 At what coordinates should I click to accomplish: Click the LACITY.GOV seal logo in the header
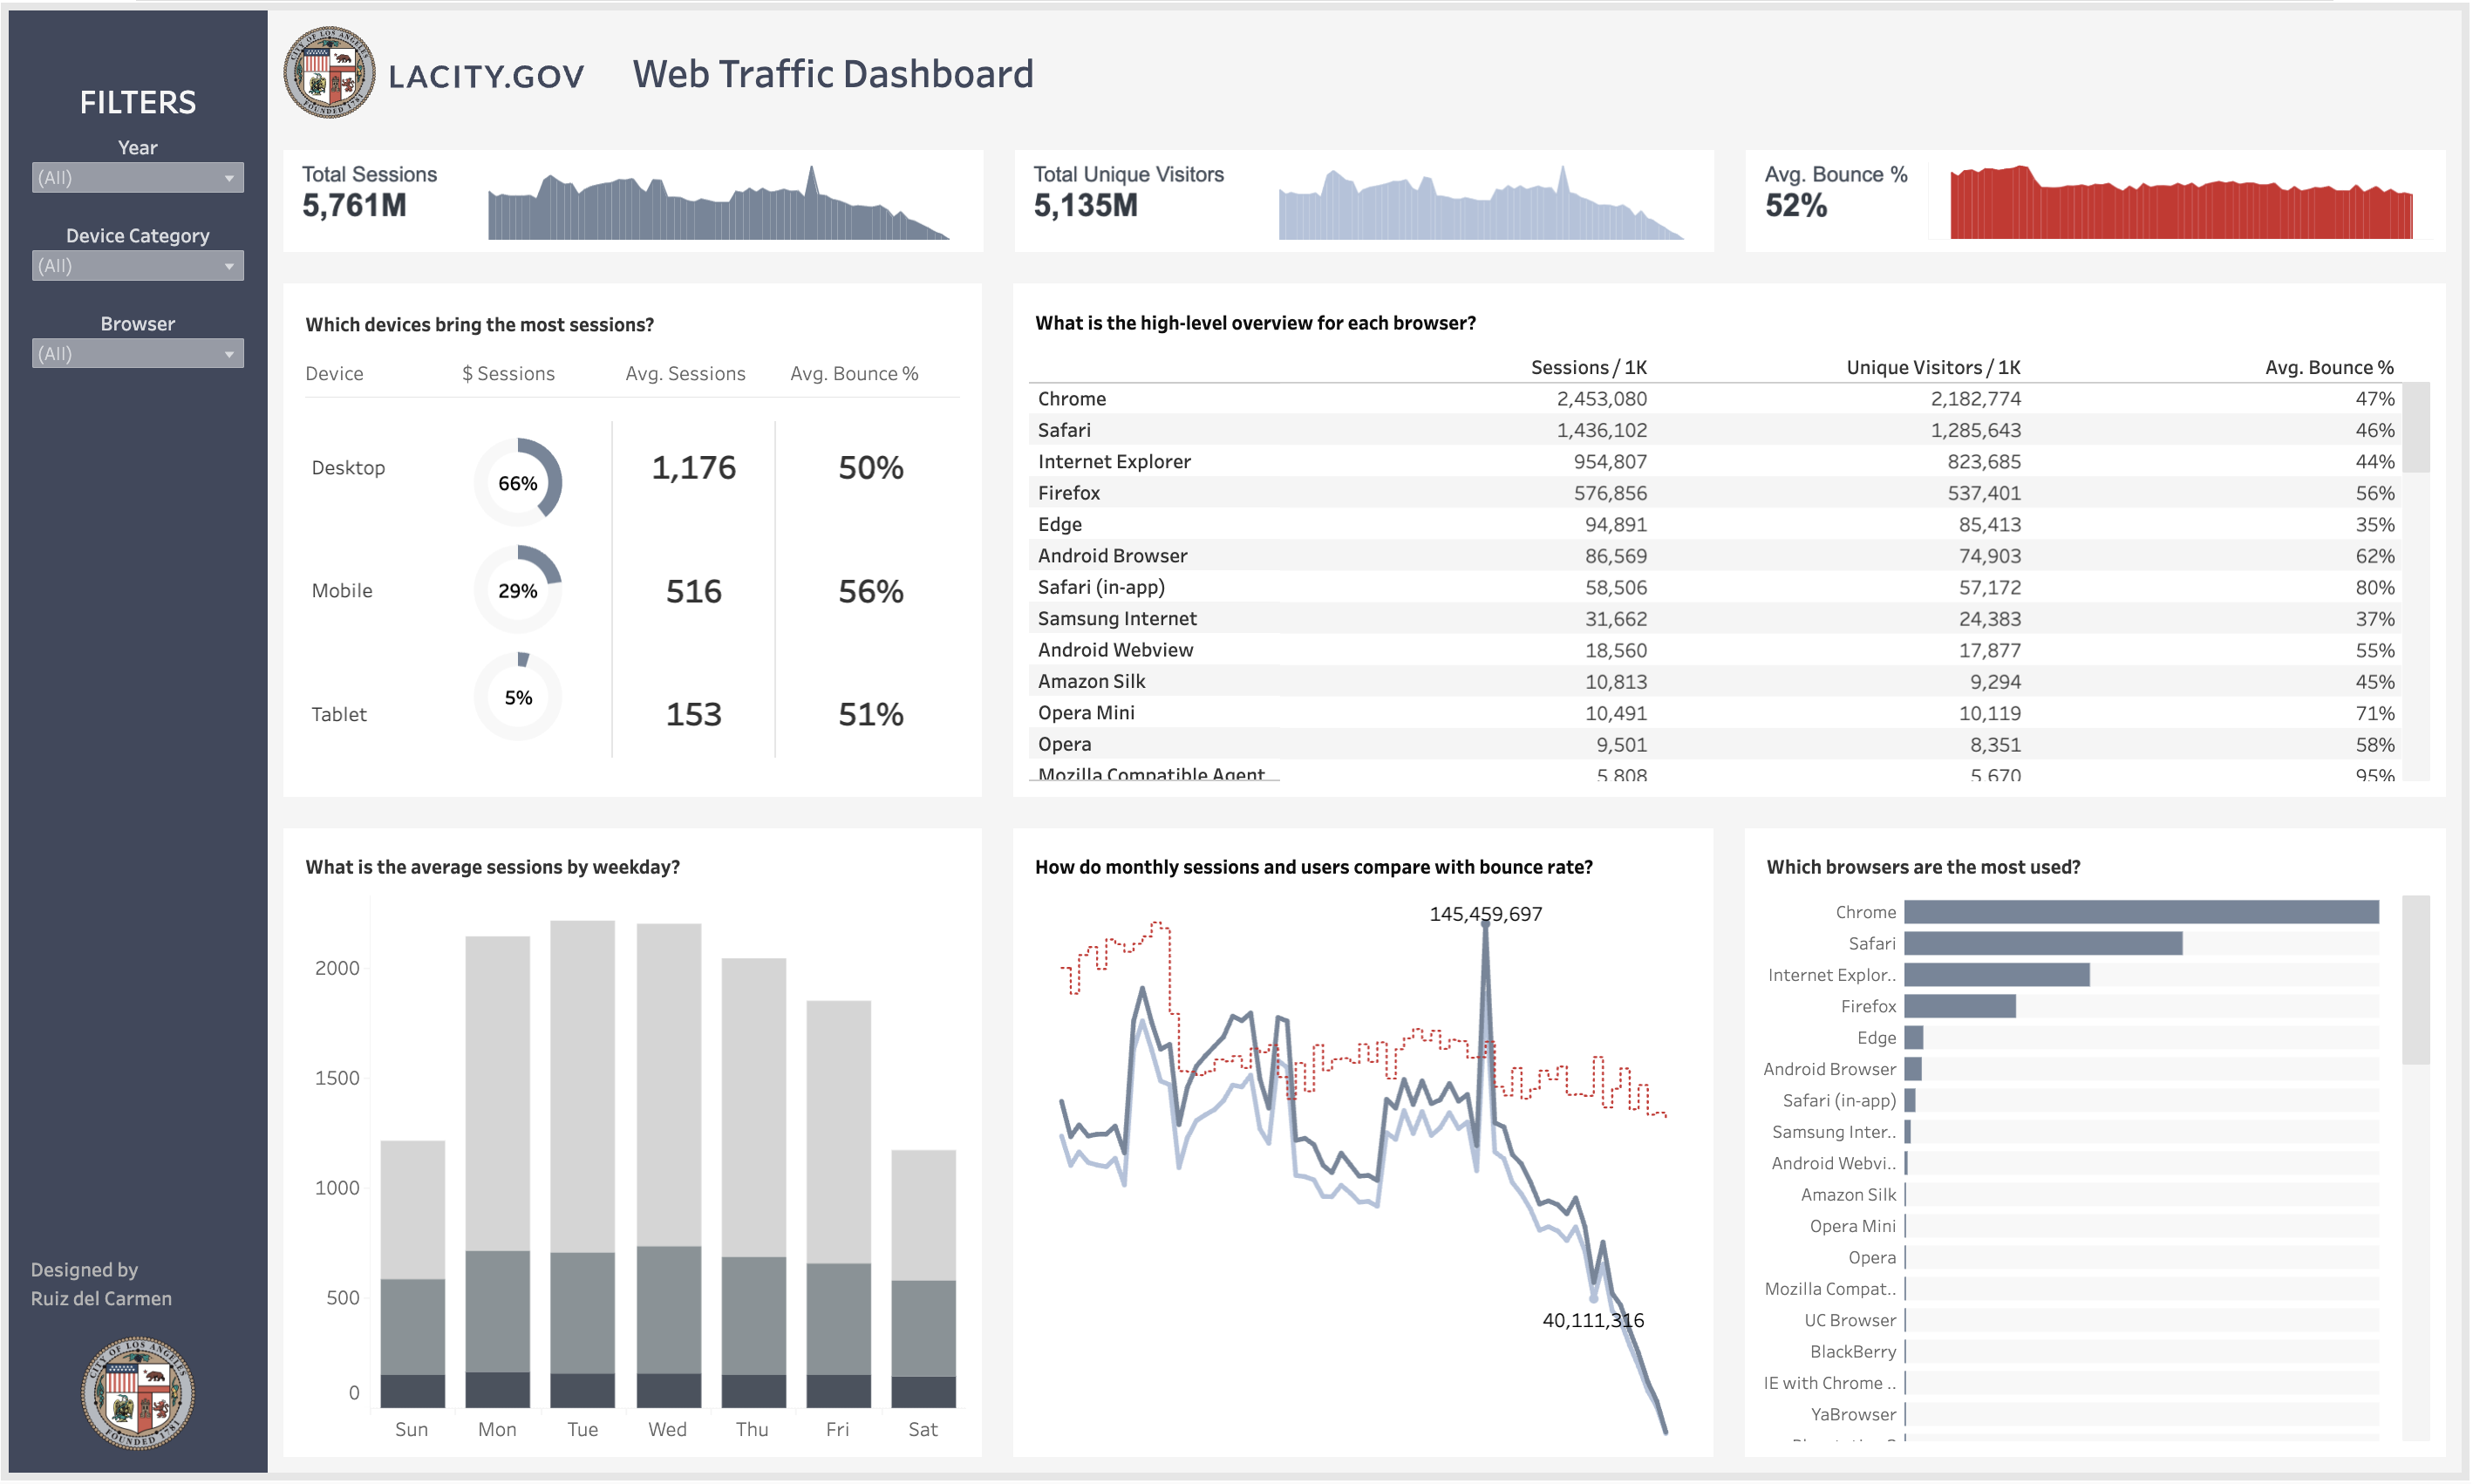[333, 73]
